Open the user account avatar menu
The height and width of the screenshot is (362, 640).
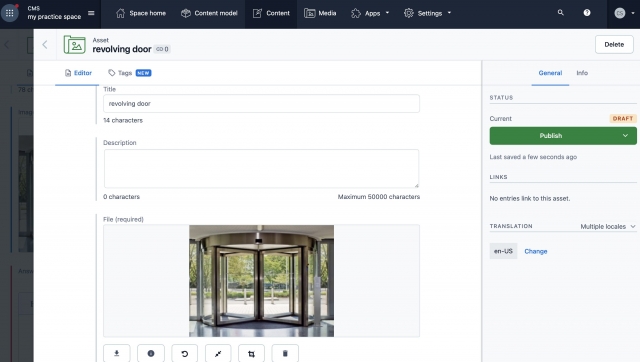click(x=624, y=13)
